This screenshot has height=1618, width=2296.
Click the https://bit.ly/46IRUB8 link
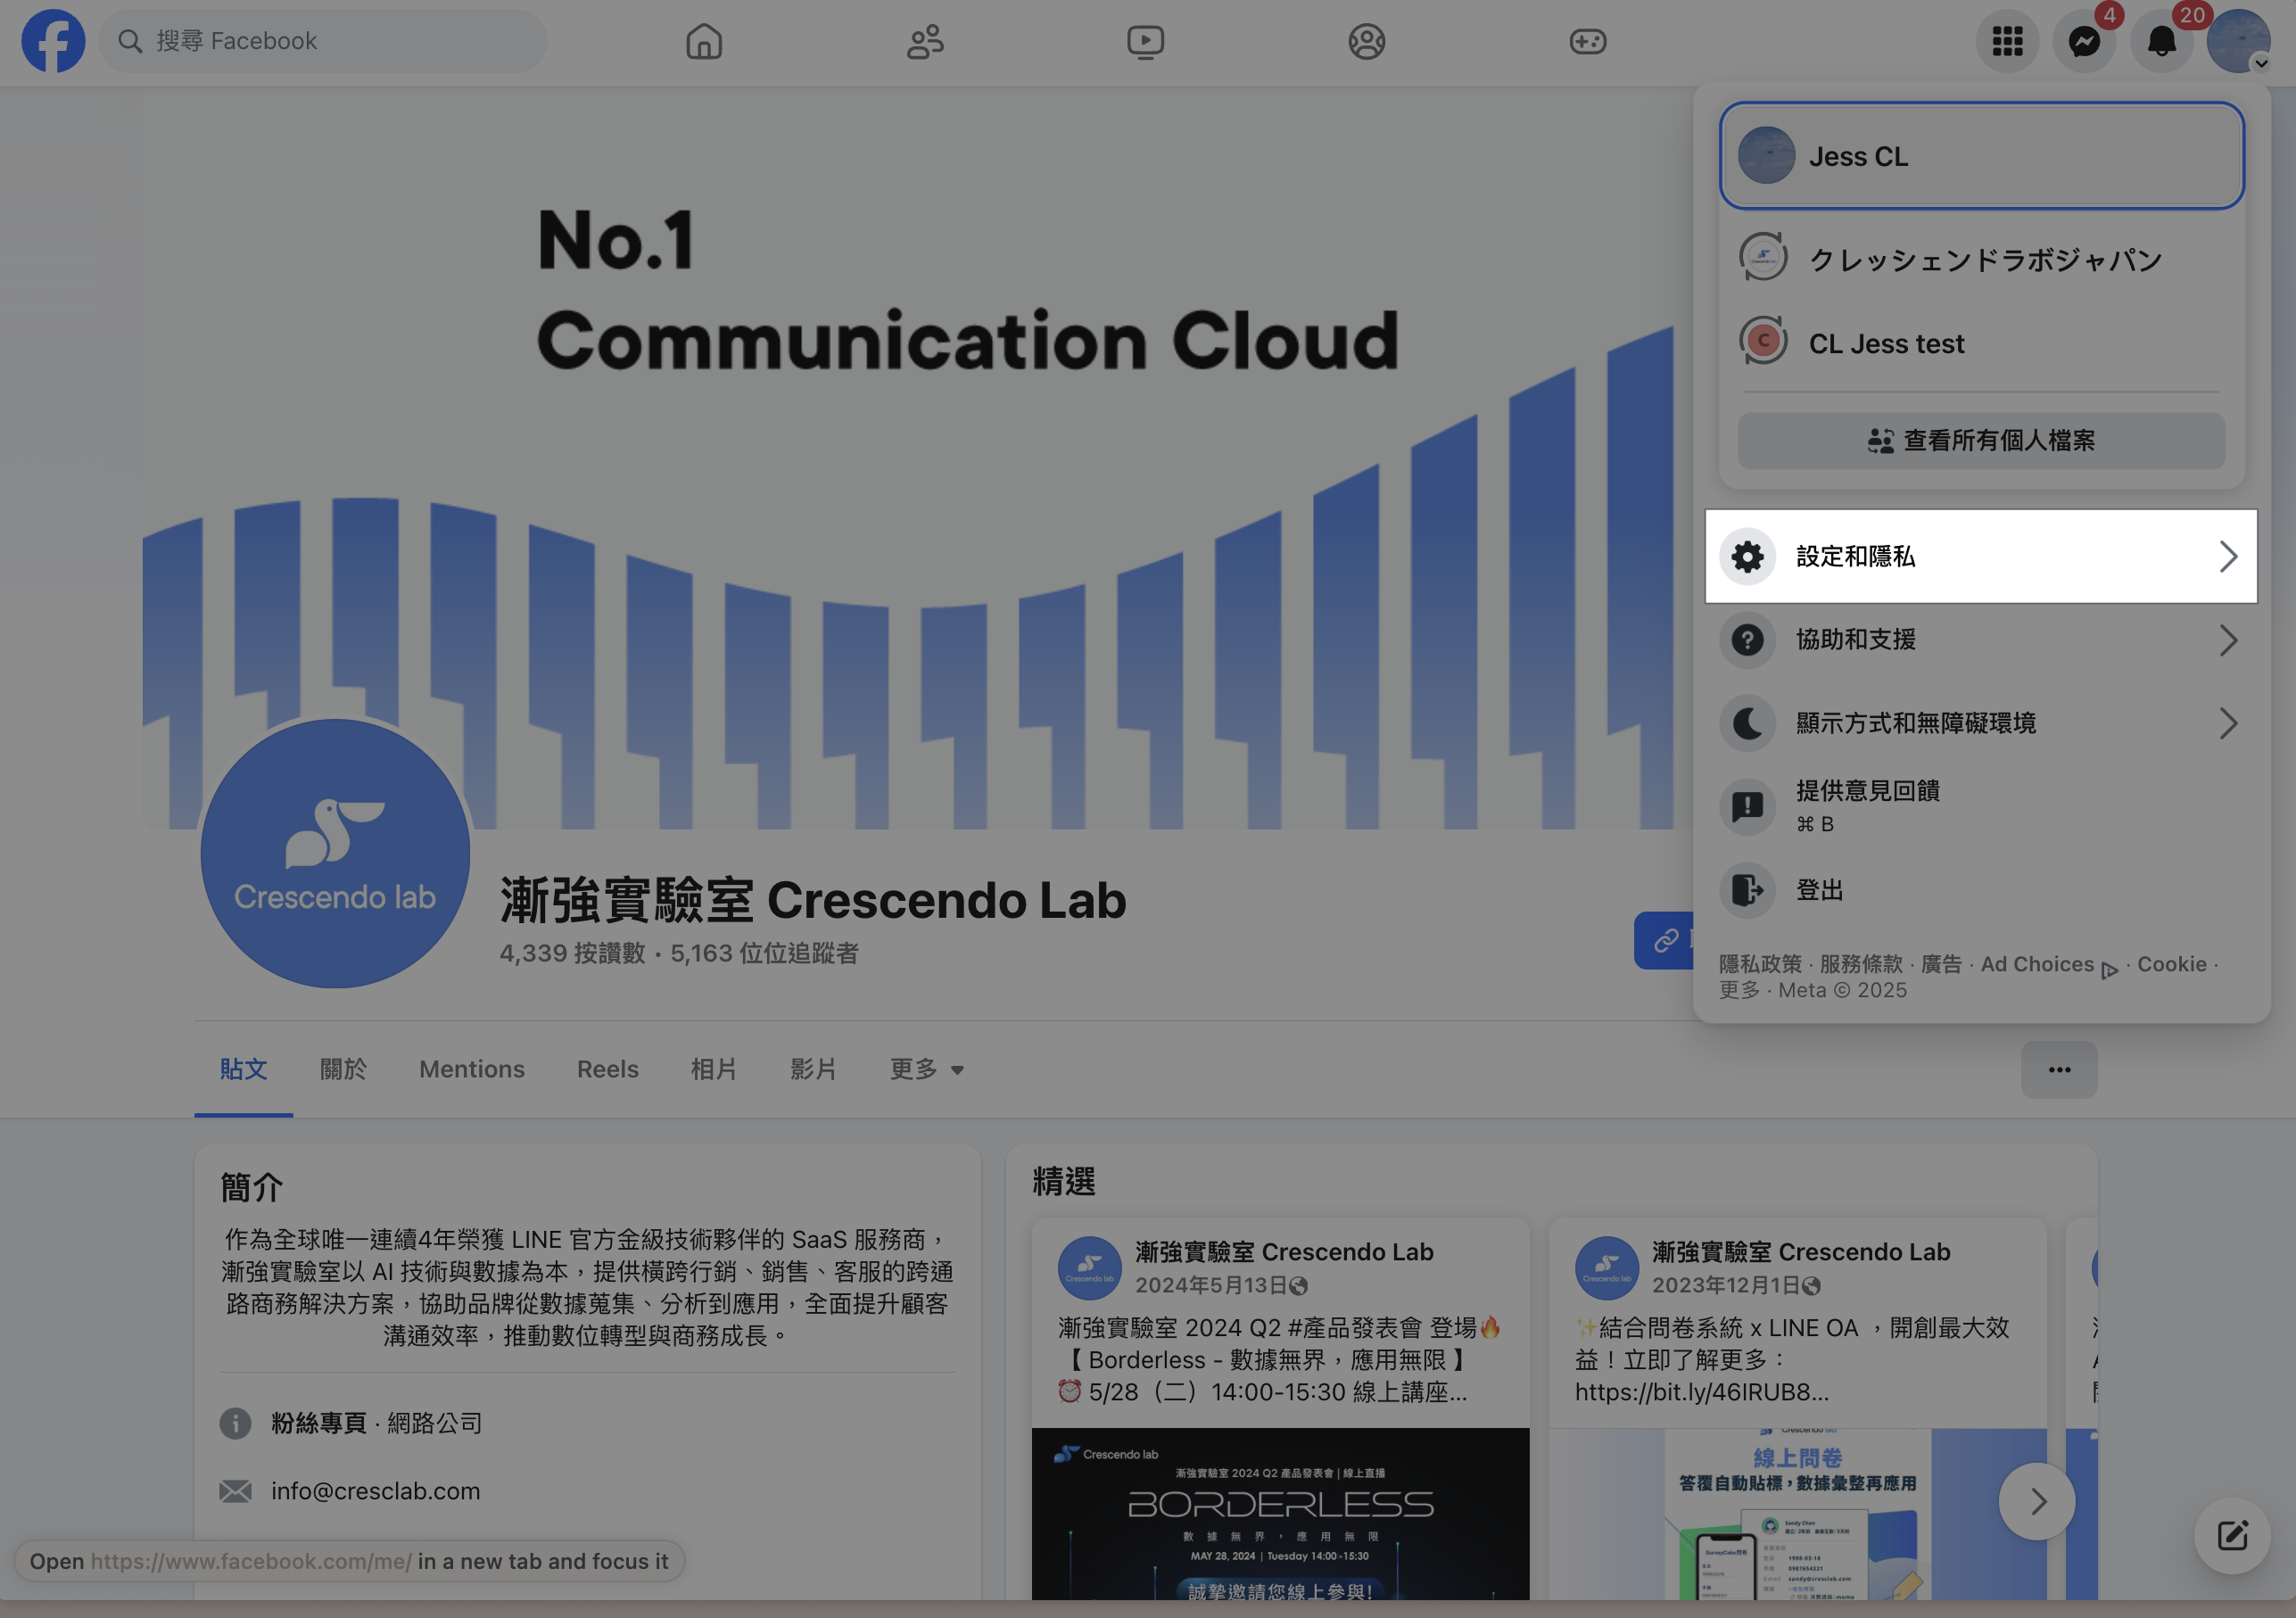1702,1392
